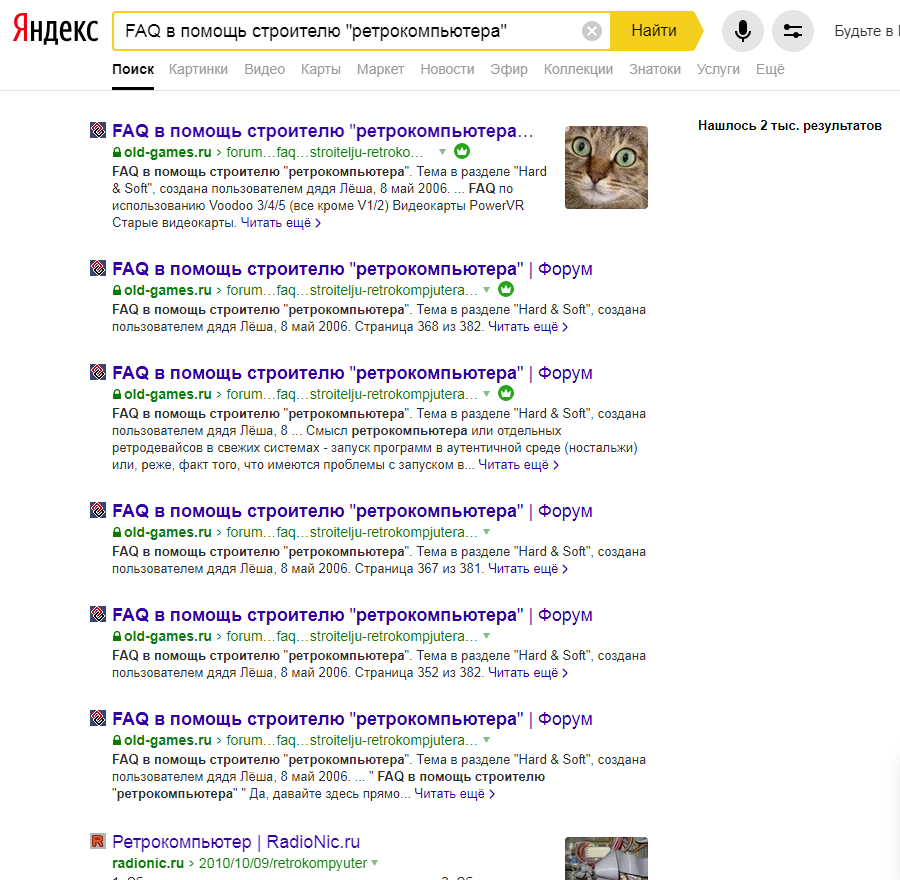Screen dimensions: 900x880
Task: Open search settings sliders icon
Action: coord(793,31)
